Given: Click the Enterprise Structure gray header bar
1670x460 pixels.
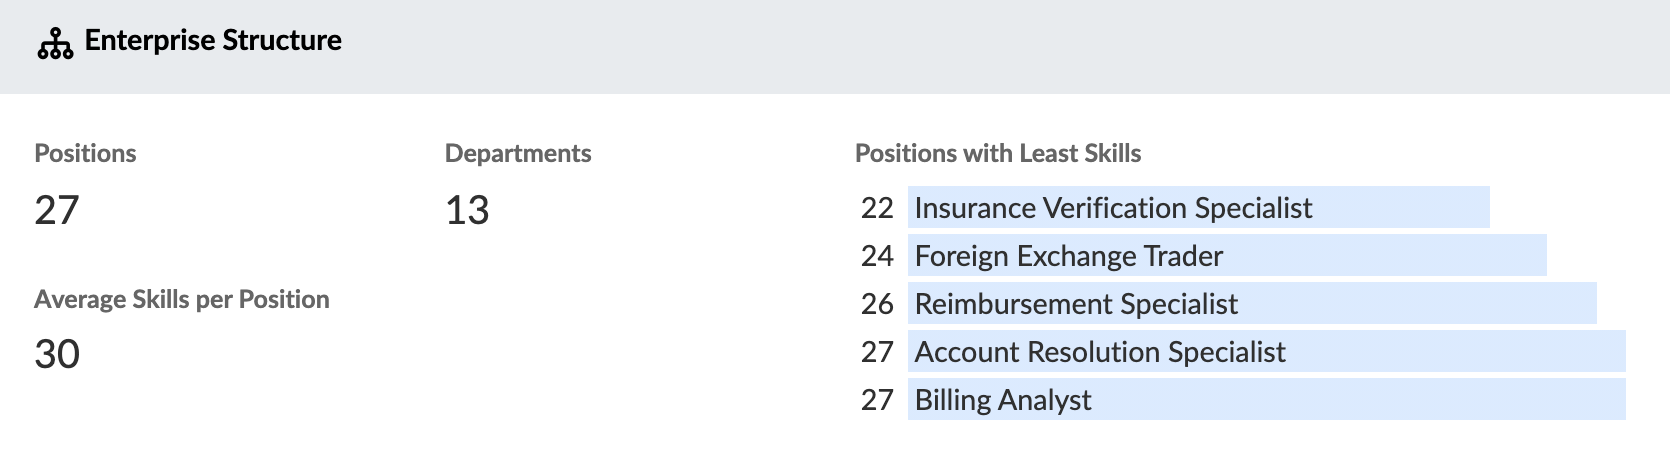Looking at the screenshot, I should point(835,47).
